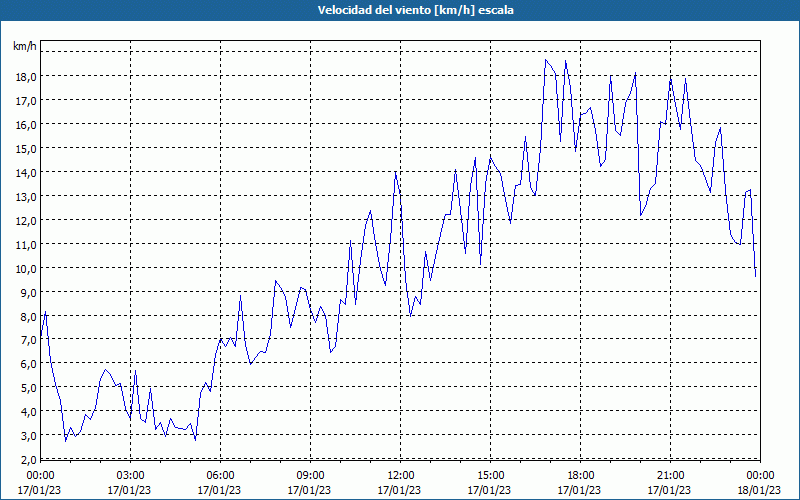800x500 pixels.
Task: Click the 12,0 y-axis value
Action: click(x=26, y=220)
